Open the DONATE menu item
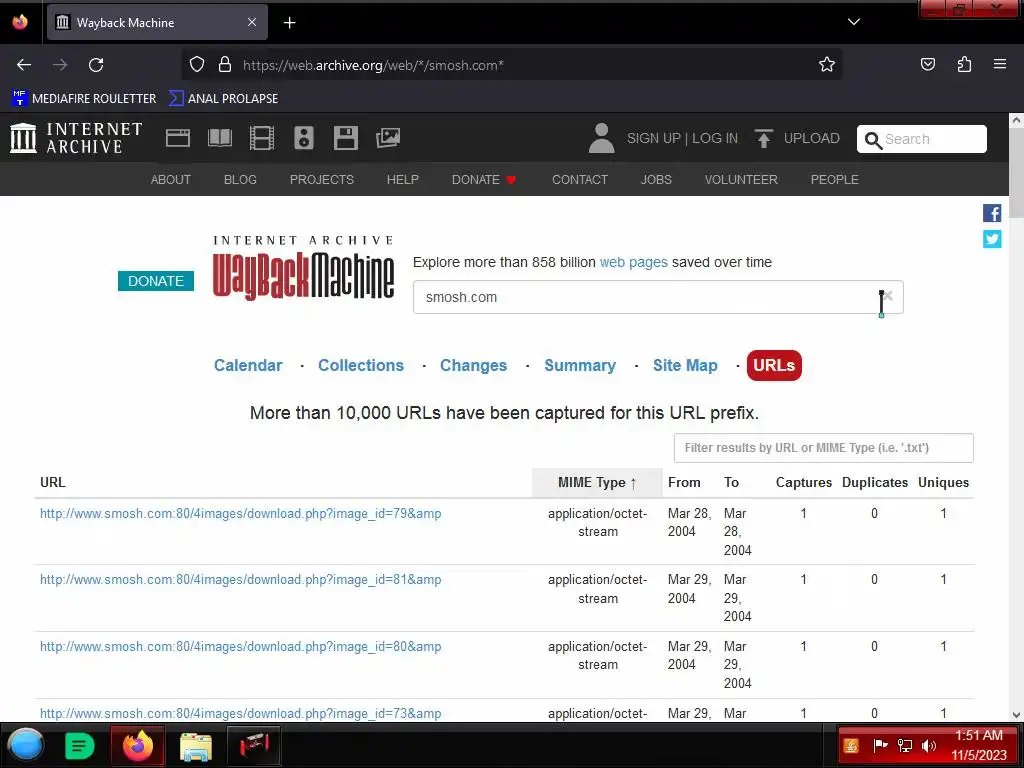 coord(484,180)
